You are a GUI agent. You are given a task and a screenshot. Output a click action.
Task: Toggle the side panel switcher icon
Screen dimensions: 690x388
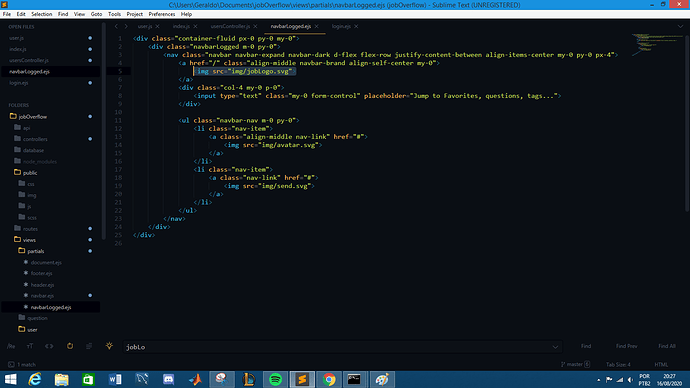(x=11, y=364)
